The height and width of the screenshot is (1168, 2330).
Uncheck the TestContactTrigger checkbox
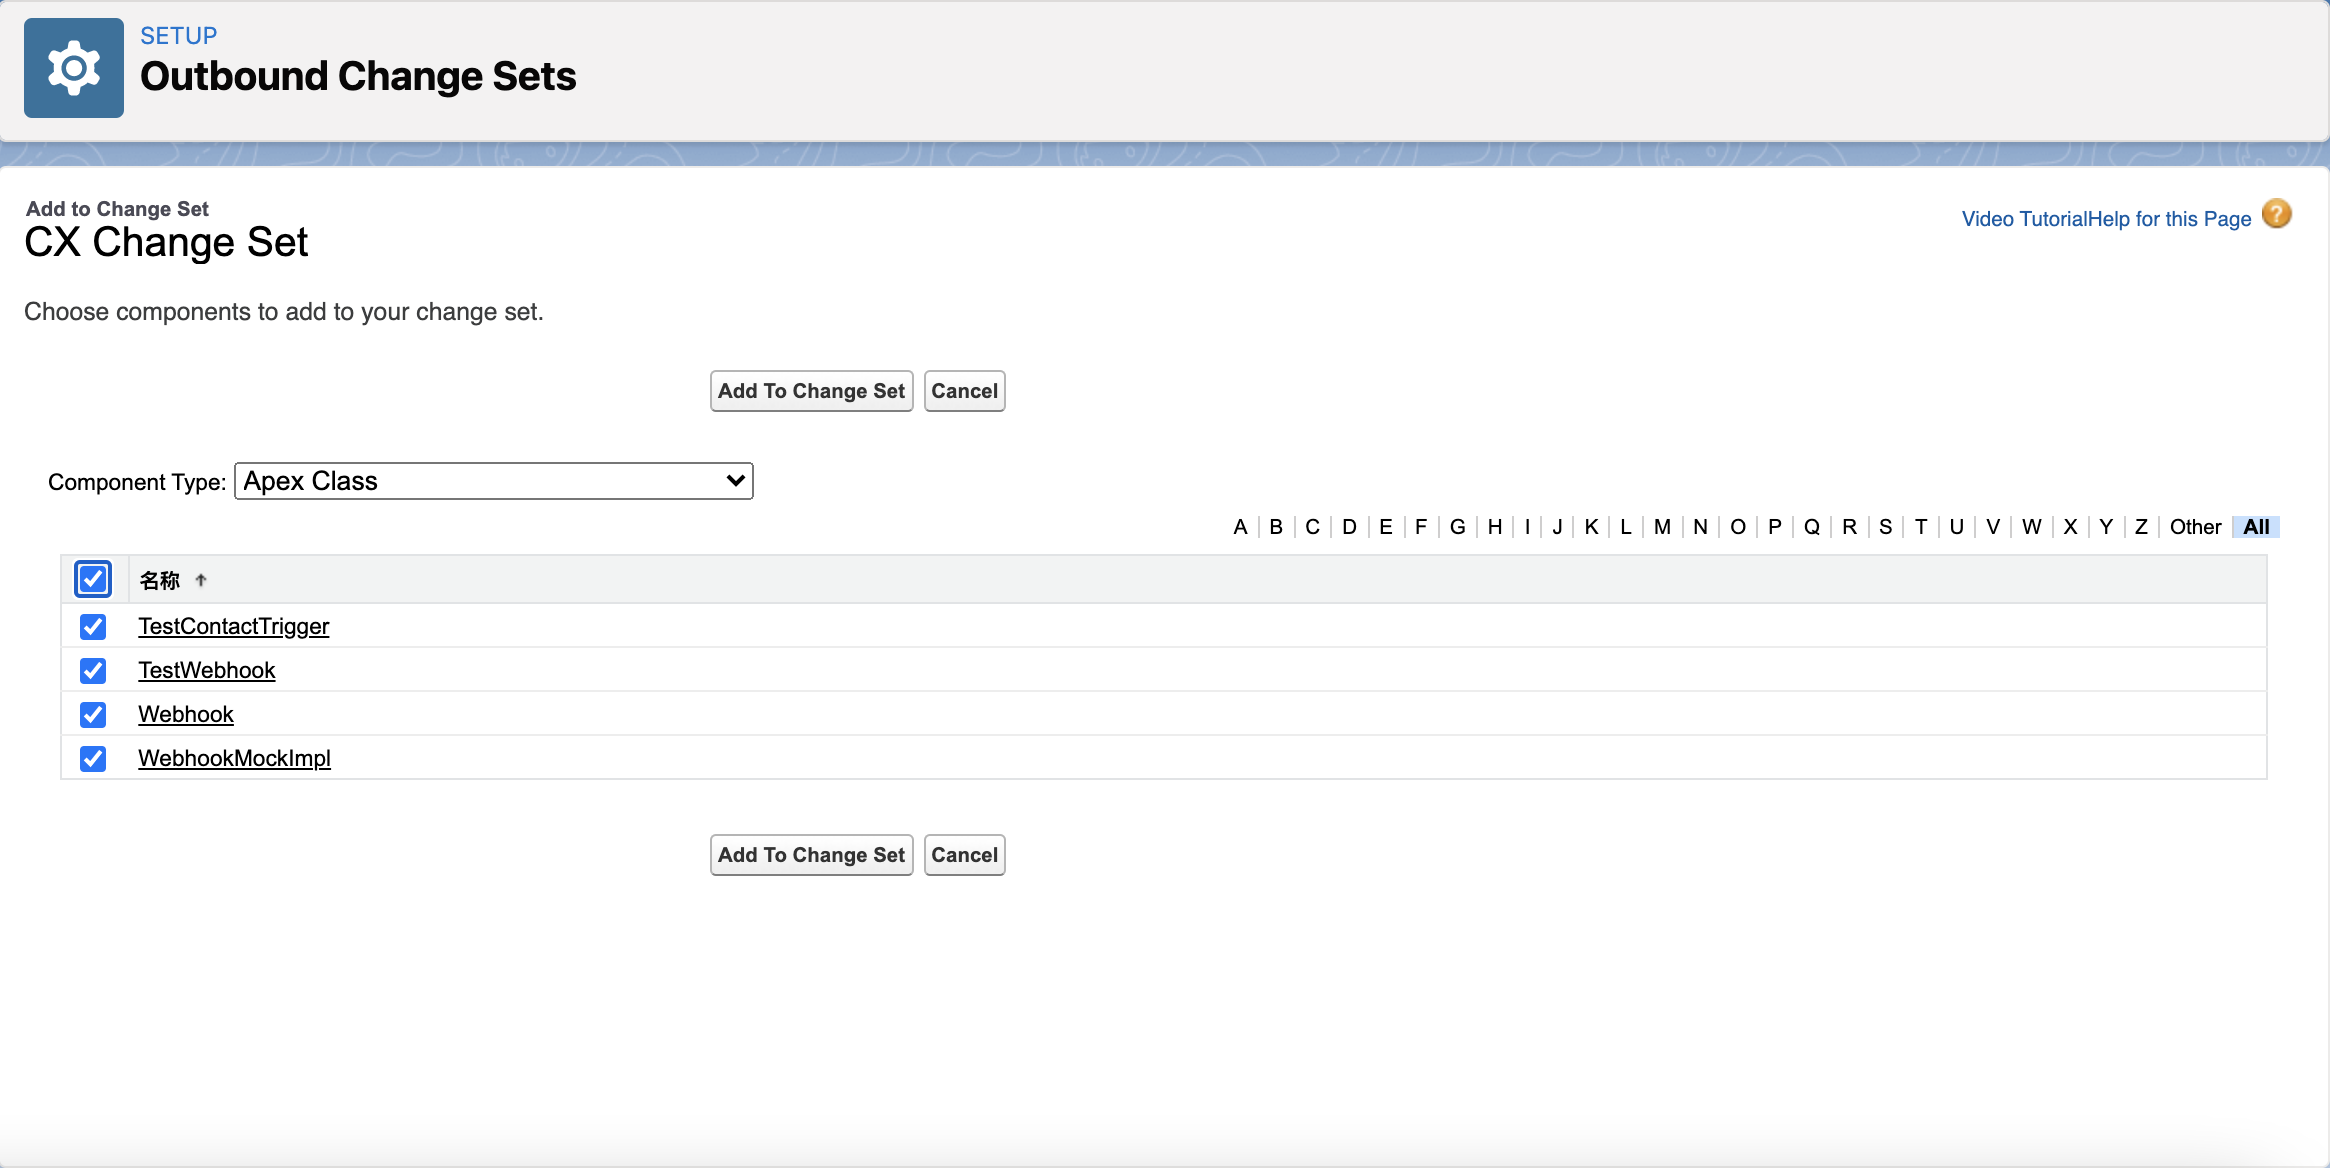(93, 626)
